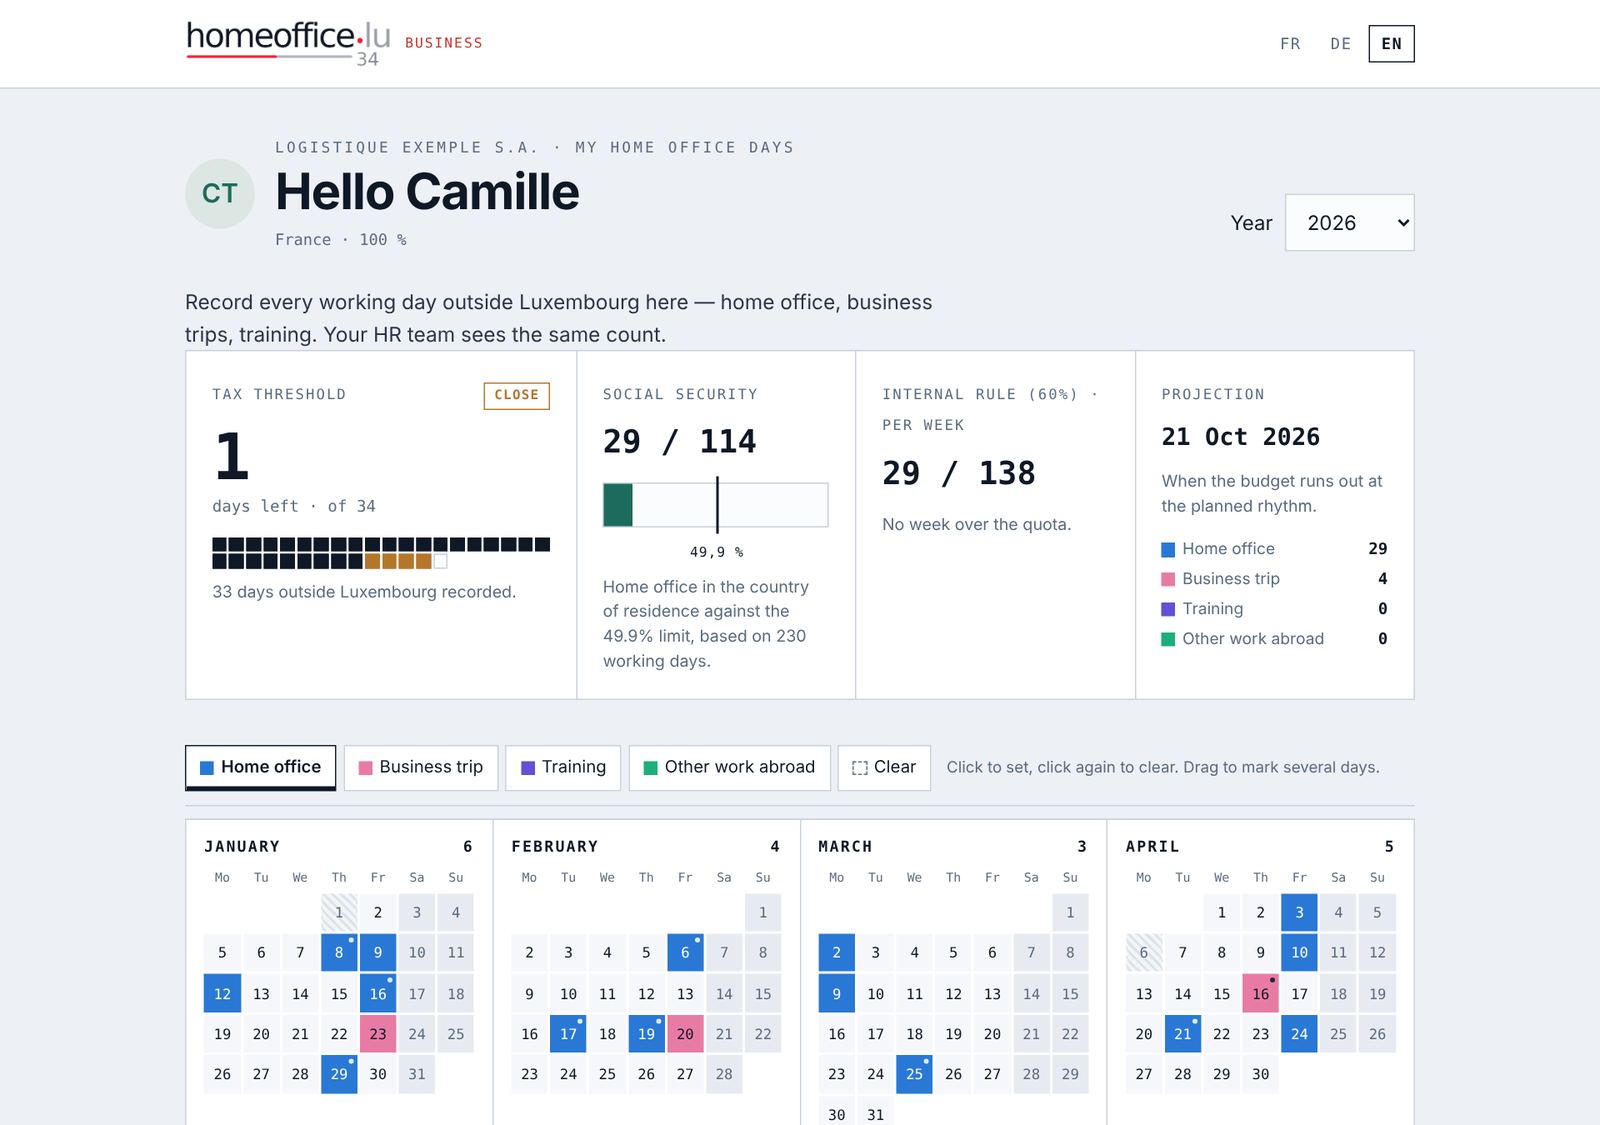
Task: Toggle February 20 business trip day
Action: [x=685, y=1034]
